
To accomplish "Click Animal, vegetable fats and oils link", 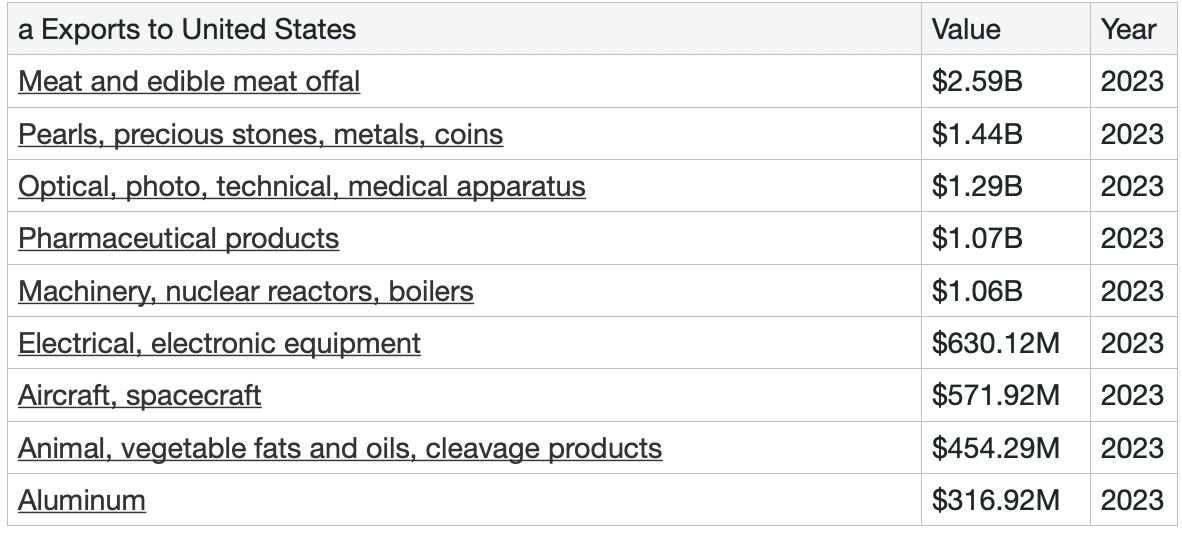I will point(339,448).
